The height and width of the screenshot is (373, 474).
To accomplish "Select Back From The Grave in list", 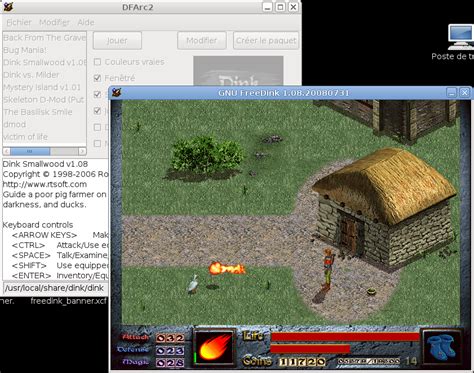I will pos(44,38).
